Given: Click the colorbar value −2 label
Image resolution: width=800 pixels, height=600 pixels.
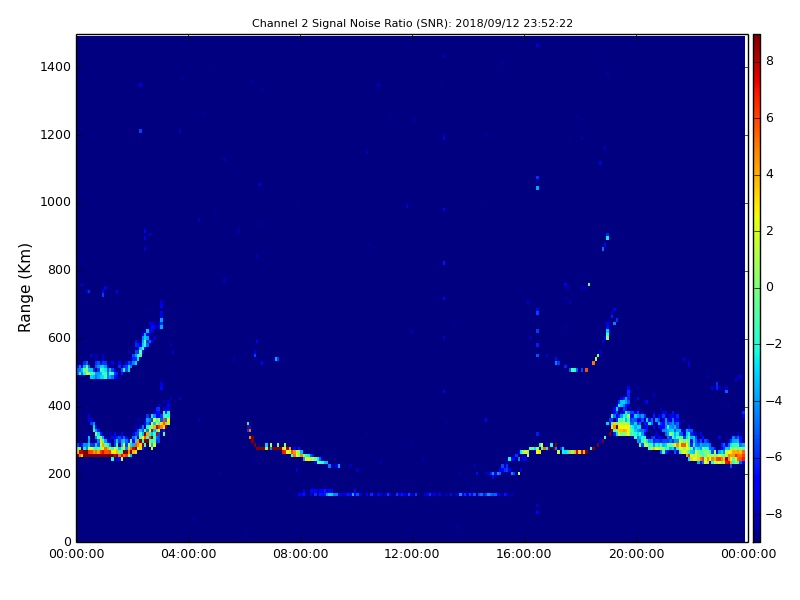Looking at the screenshot, I should 774,344.
